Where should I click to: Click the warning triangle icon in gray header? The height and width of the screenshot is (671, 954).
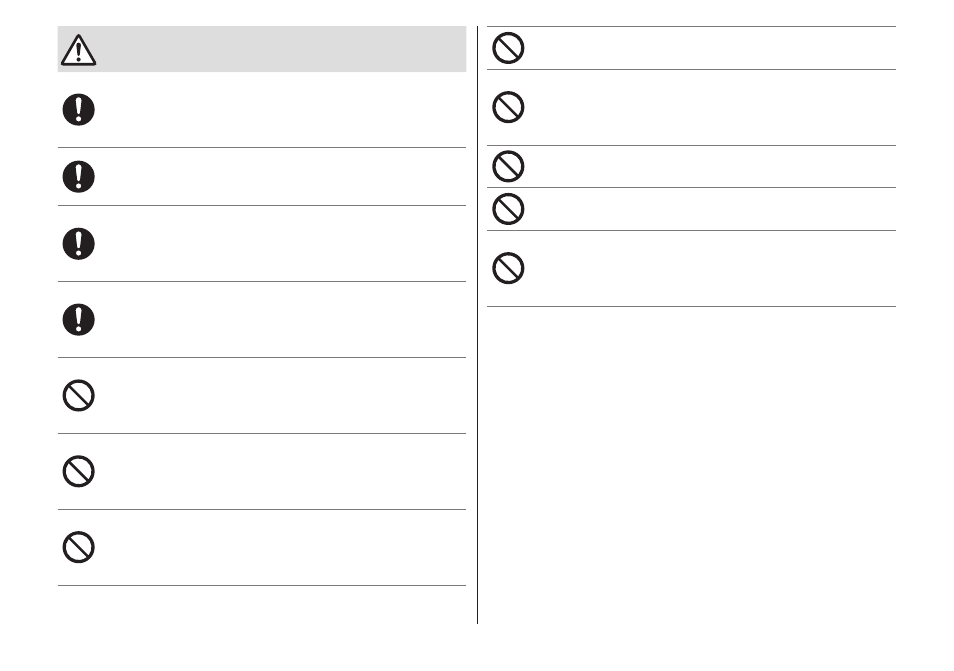pyautogui.click(x=78, y=50)
